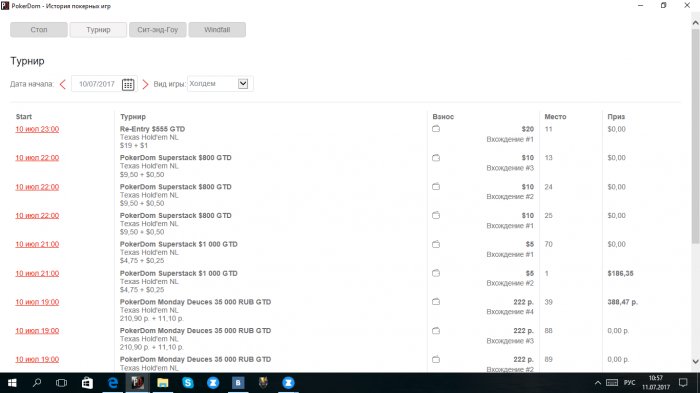Open 10 июл 19:00 link with place 39
Screen dimensions: 700x393
[37, 302]
